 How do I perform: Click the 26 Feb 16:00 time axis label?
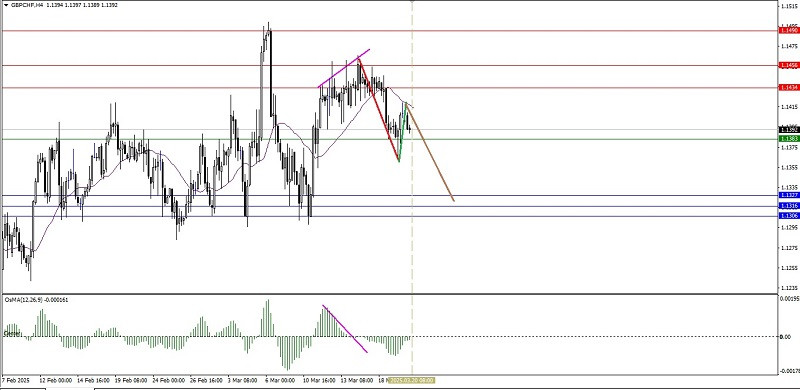tap(206, 380)
